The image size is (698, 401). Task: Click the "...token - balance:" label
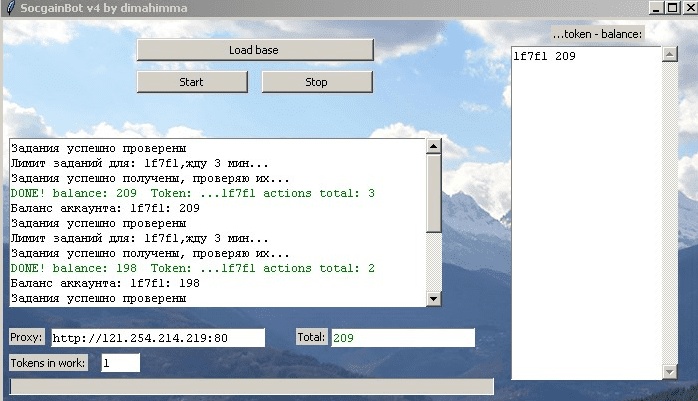click(x=597, y=33)
